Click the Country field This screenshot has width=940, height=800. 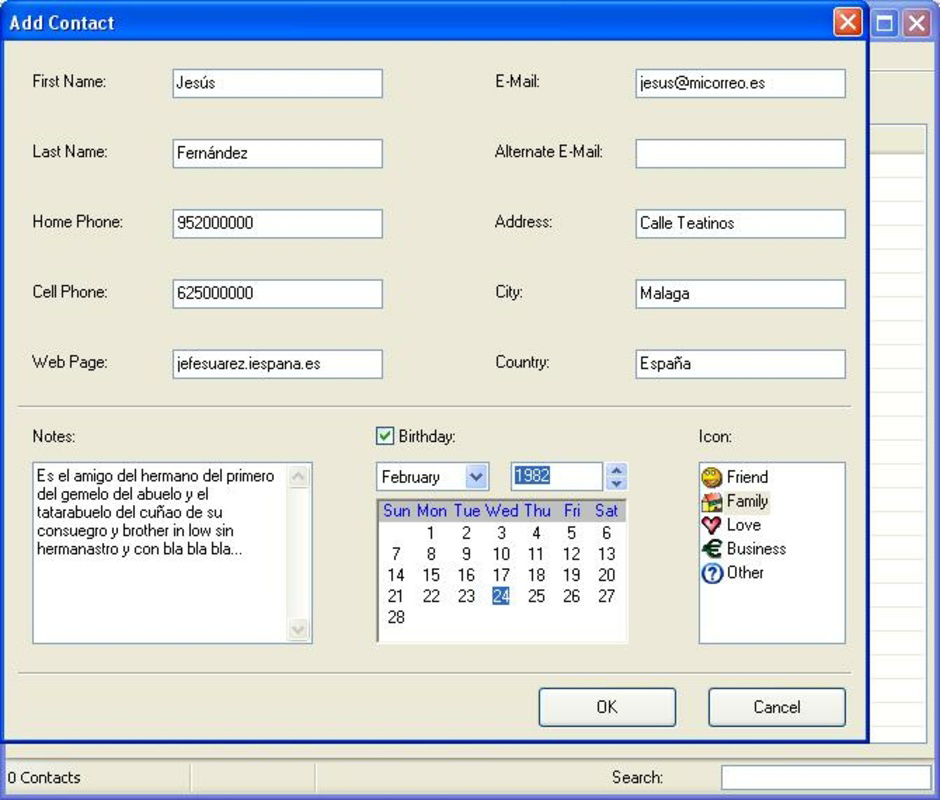pos(740,364)
